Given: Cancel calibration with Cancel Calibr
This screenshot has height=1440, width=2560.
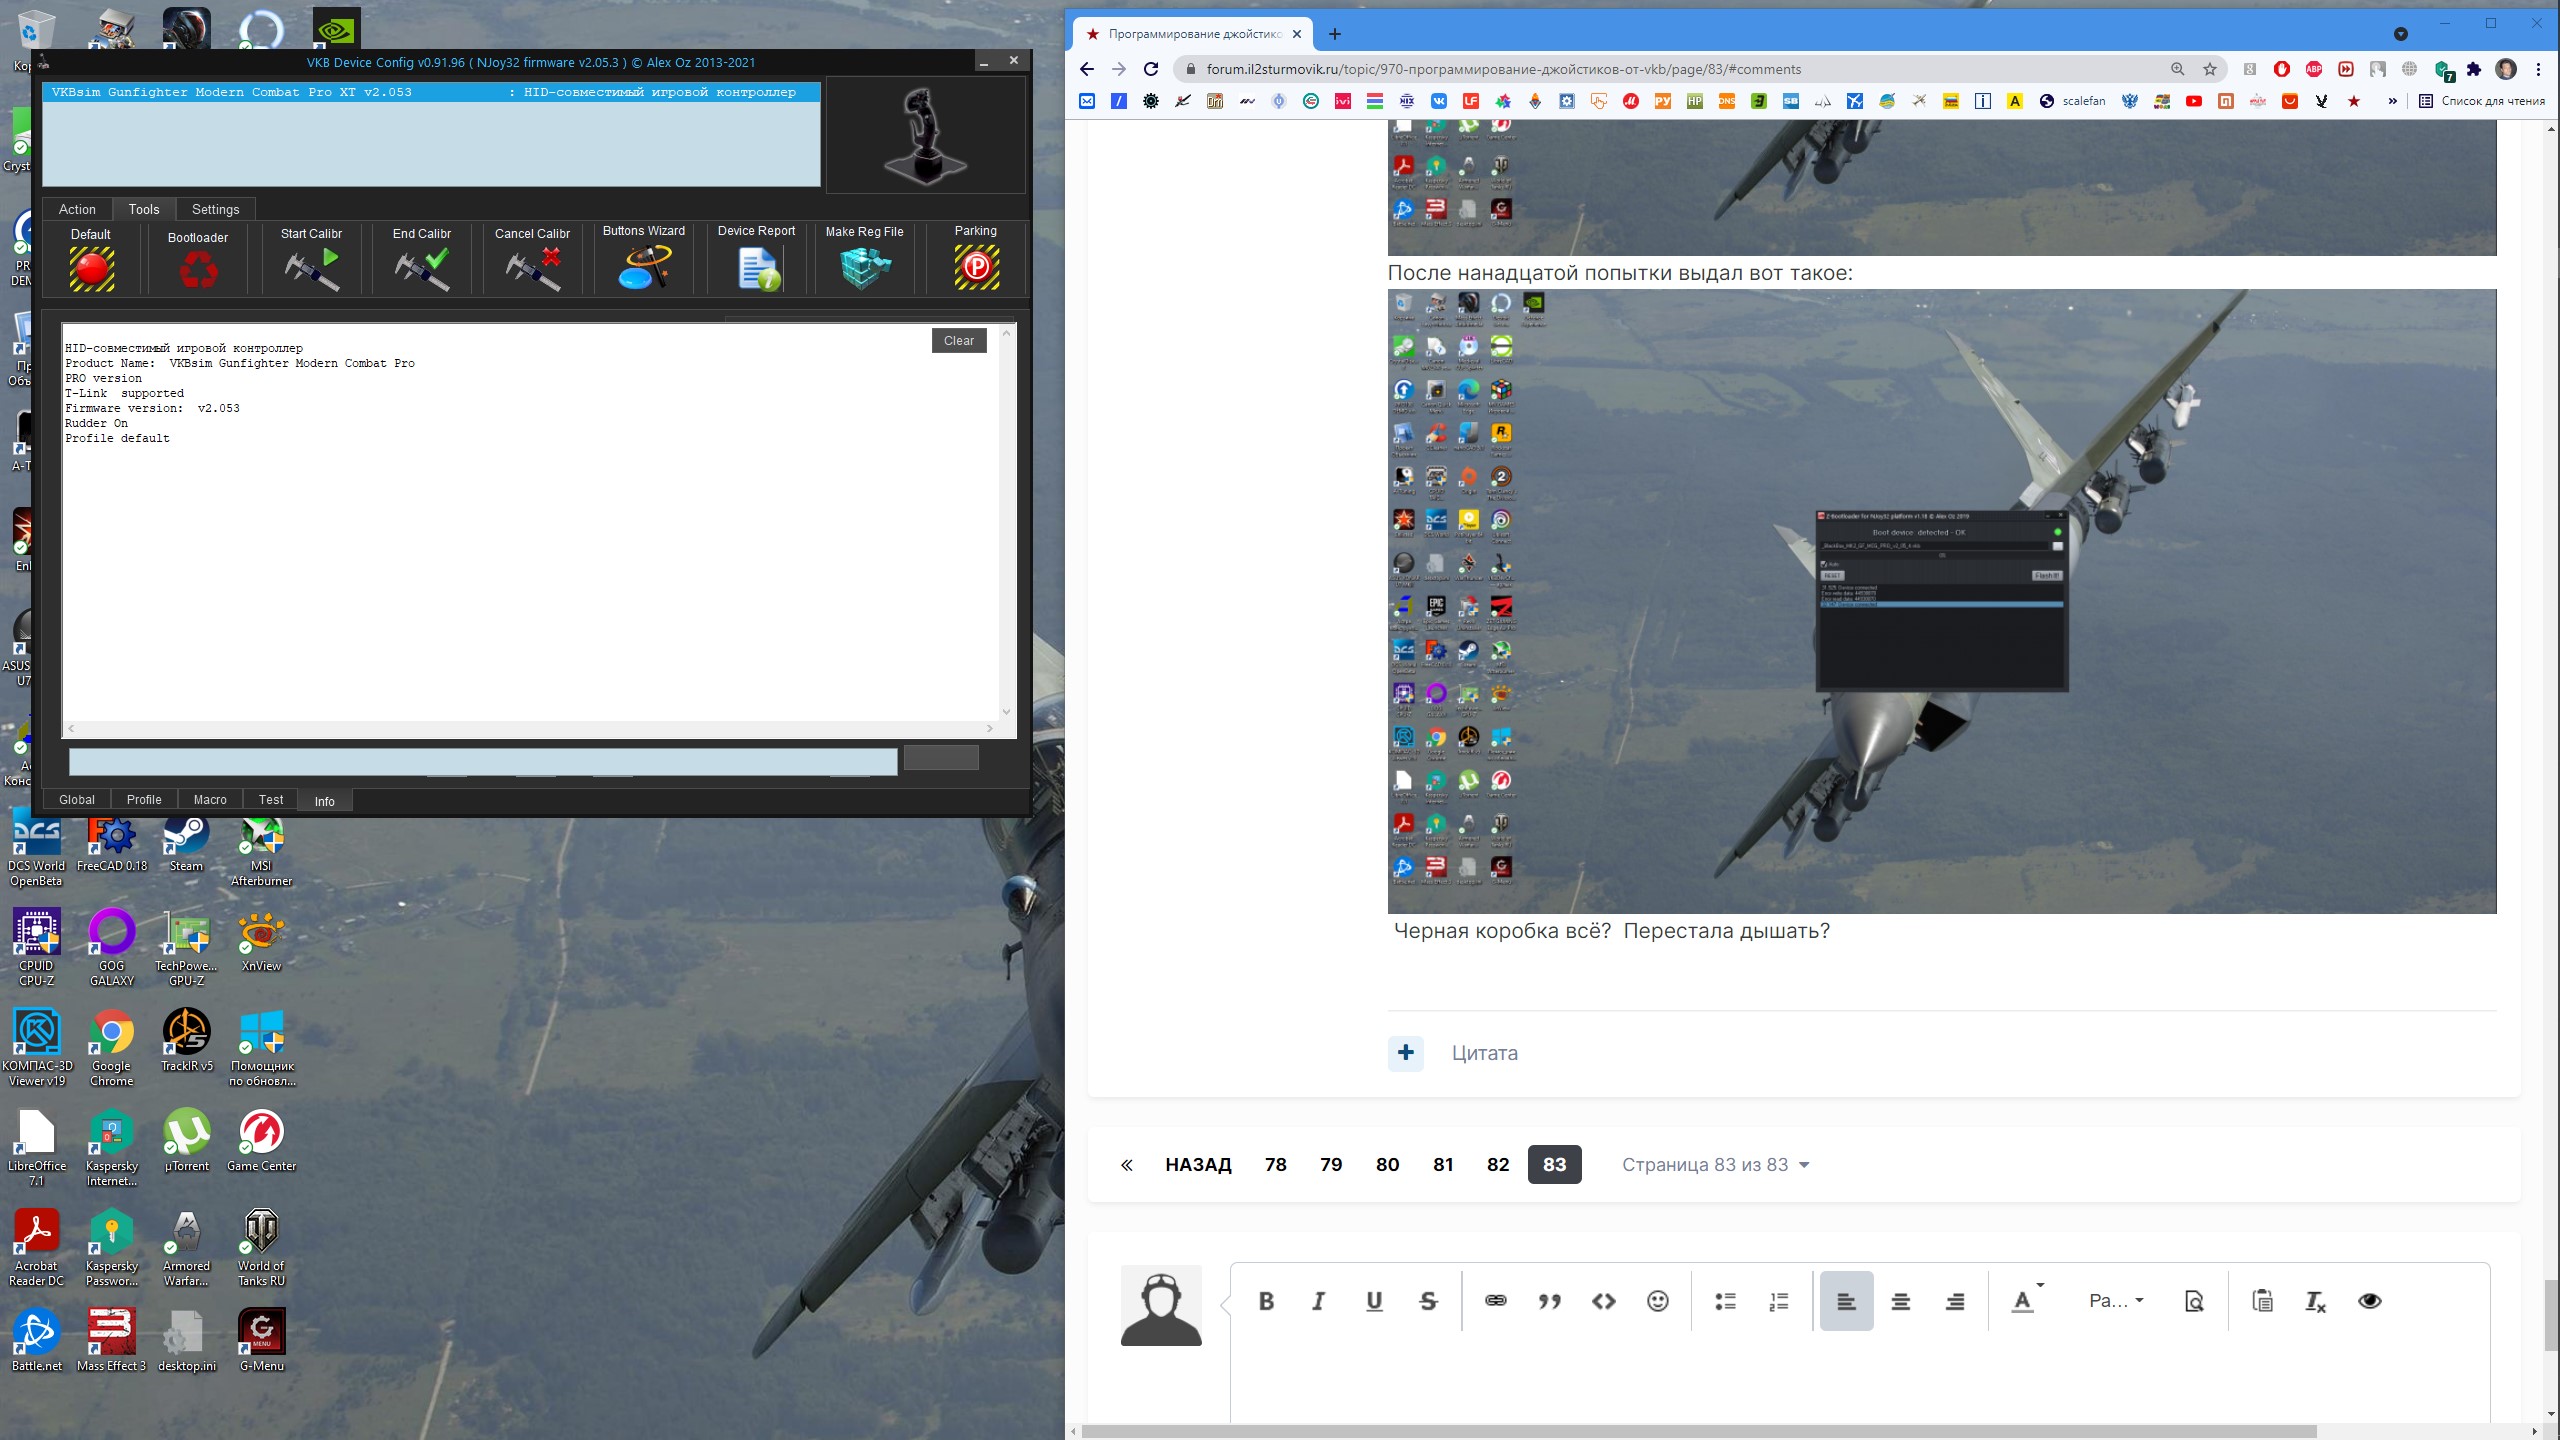Looking at the screenshot, I should [533, 270].
